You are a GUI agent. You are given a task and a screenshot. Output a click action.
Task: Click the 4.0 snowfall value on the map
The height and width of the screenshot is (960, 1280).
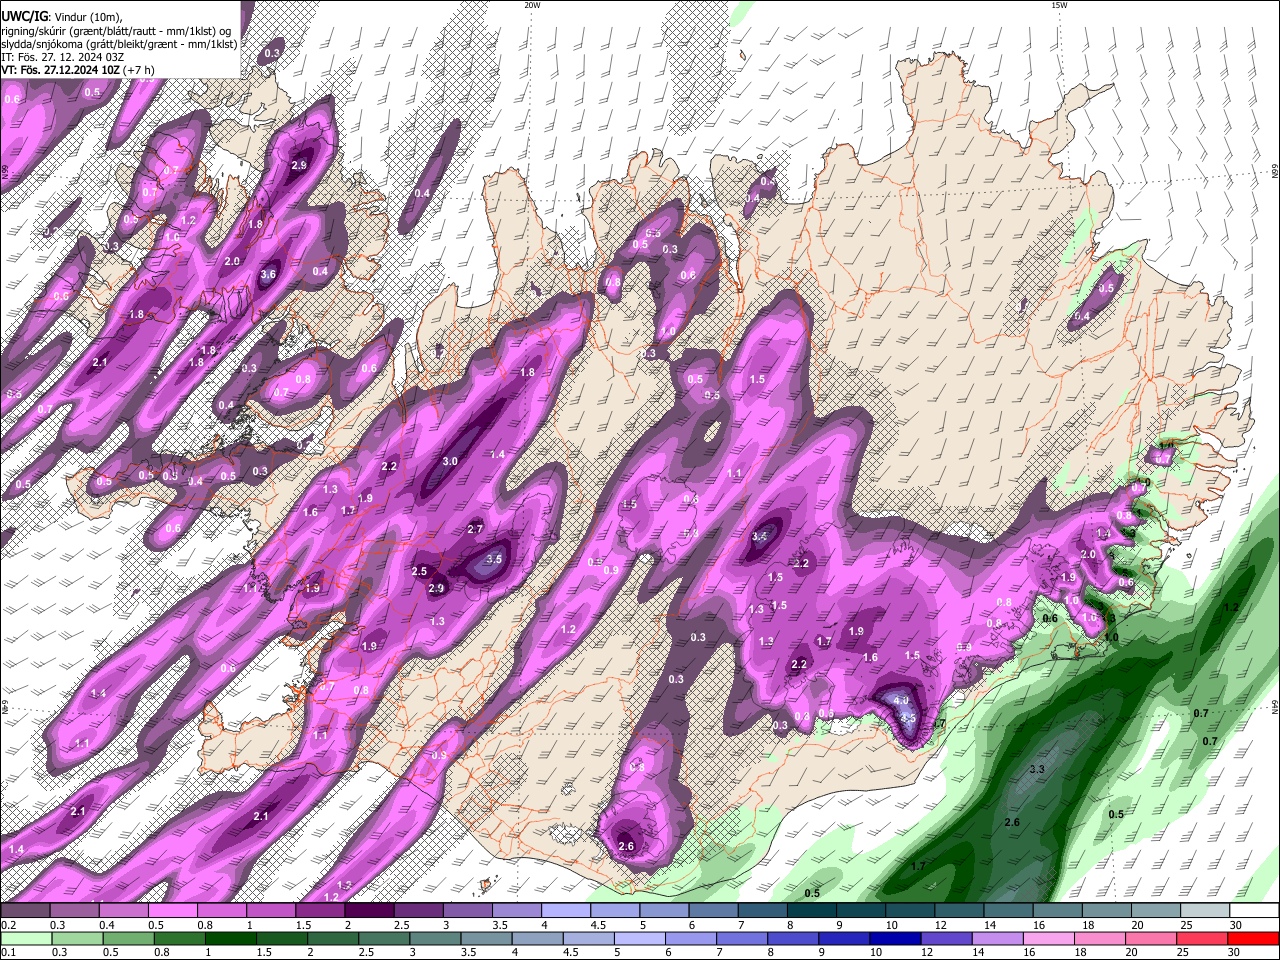[x=901, y=700]
